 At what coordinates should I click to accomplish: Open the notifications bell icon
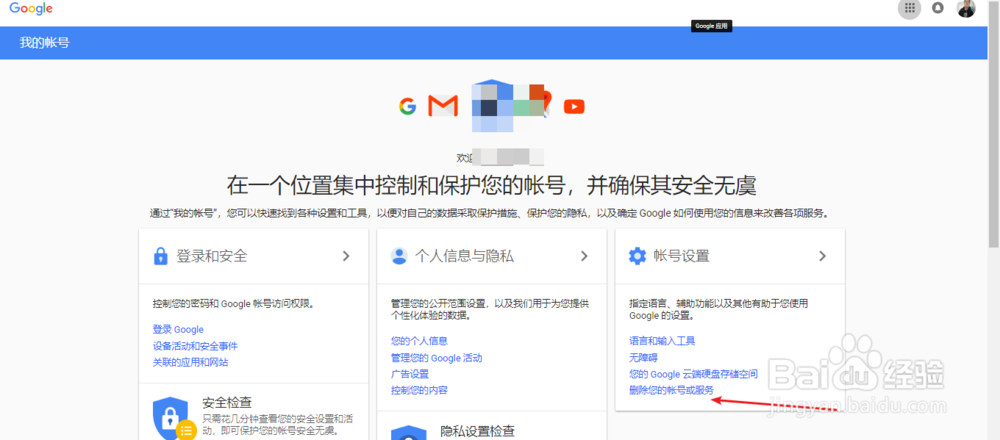(938, 8)
